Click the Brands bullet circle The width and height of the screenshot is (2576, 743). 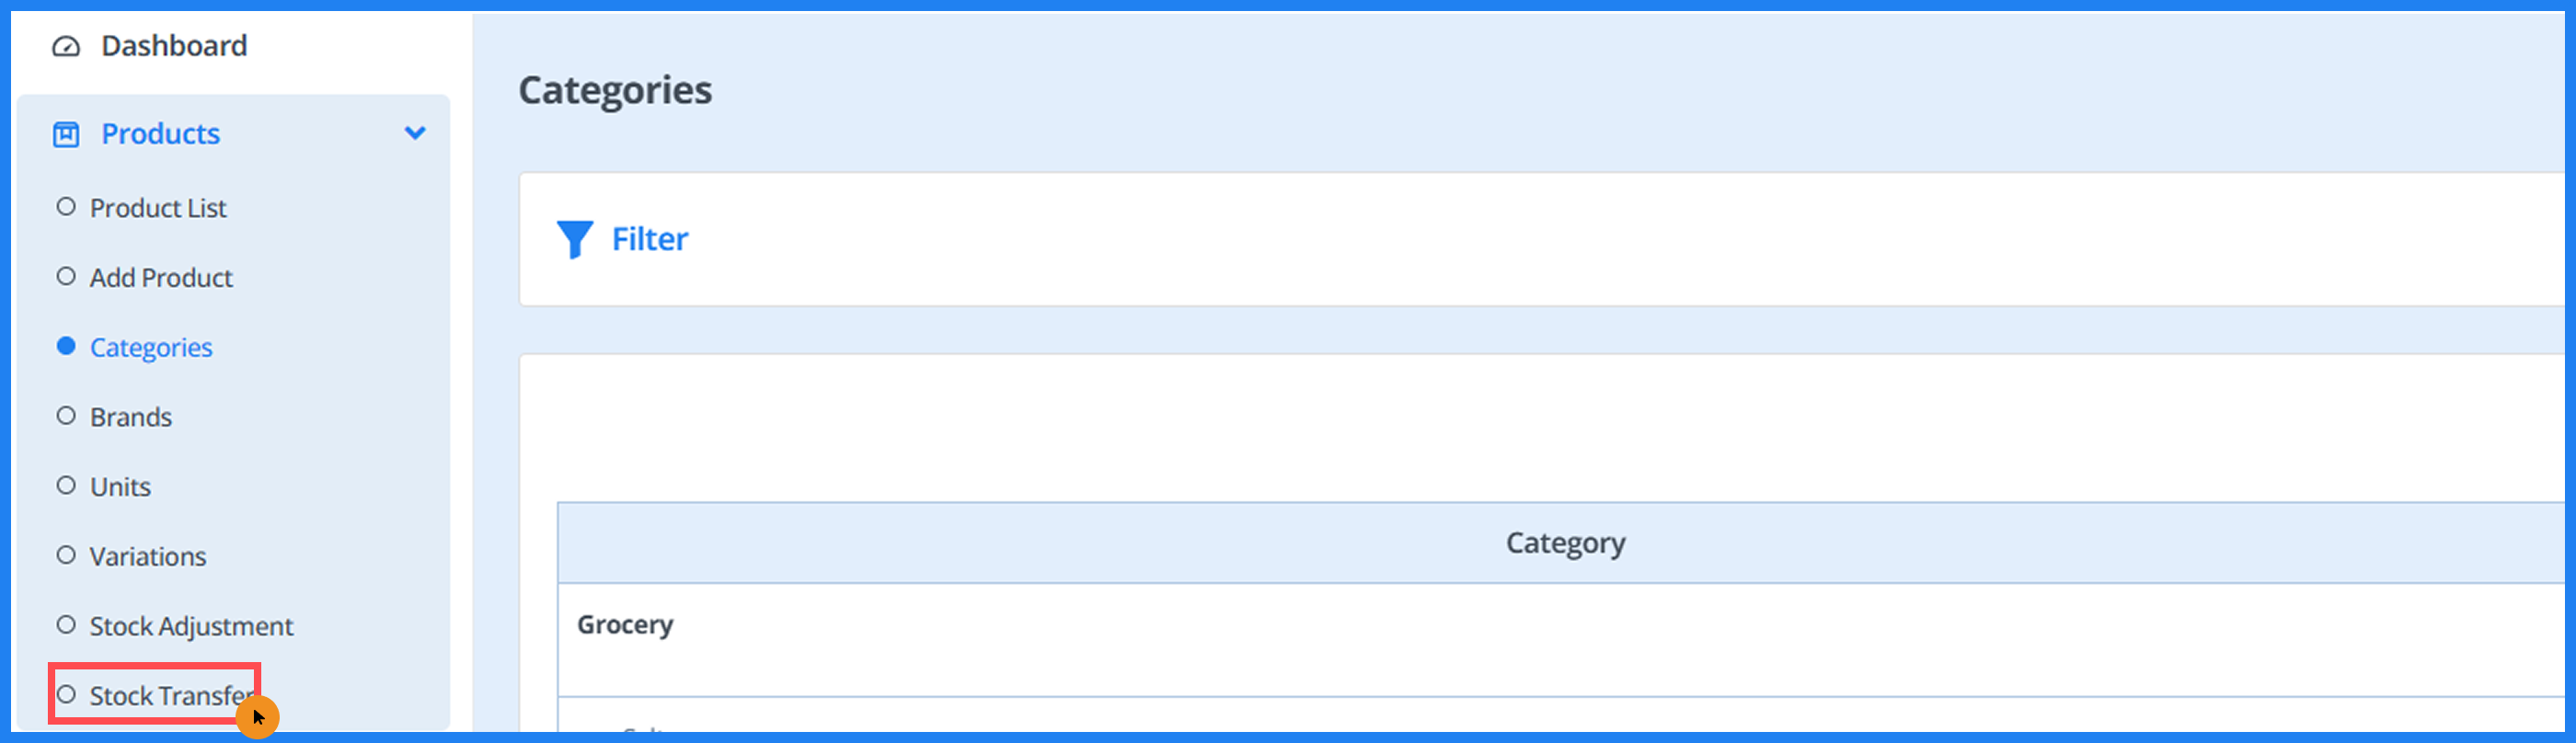tap(66, 416)
